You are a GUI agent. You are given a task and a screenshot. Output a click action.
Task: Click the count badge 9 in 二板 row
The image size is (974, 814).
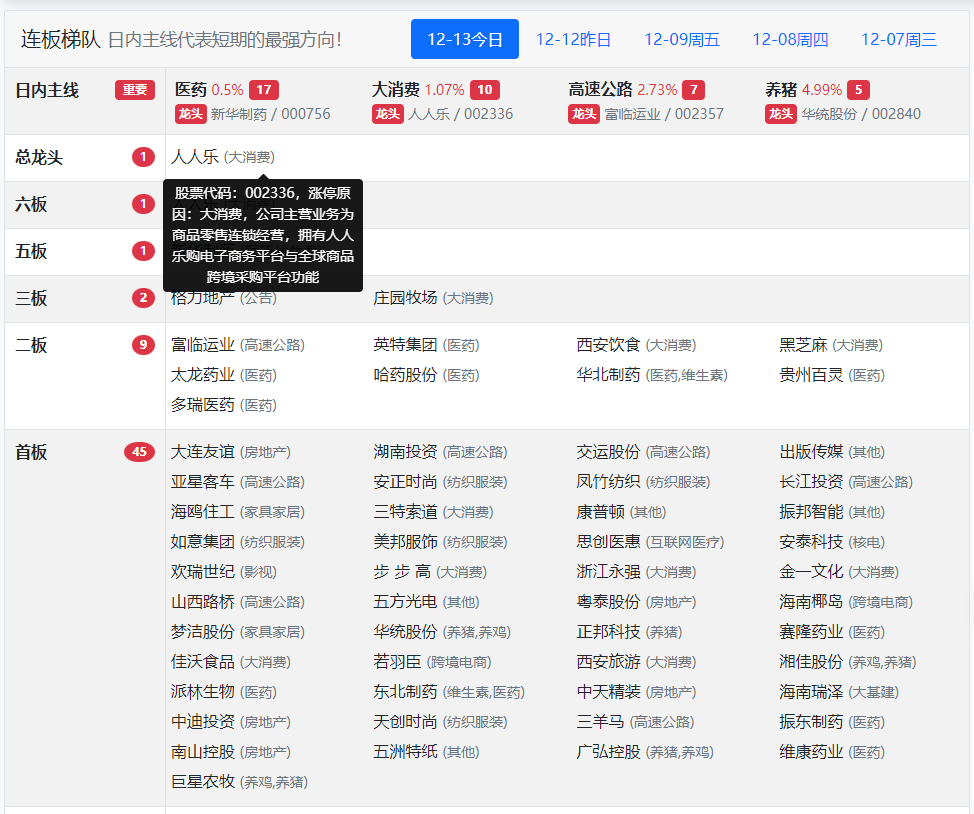(x=143, y=345)
